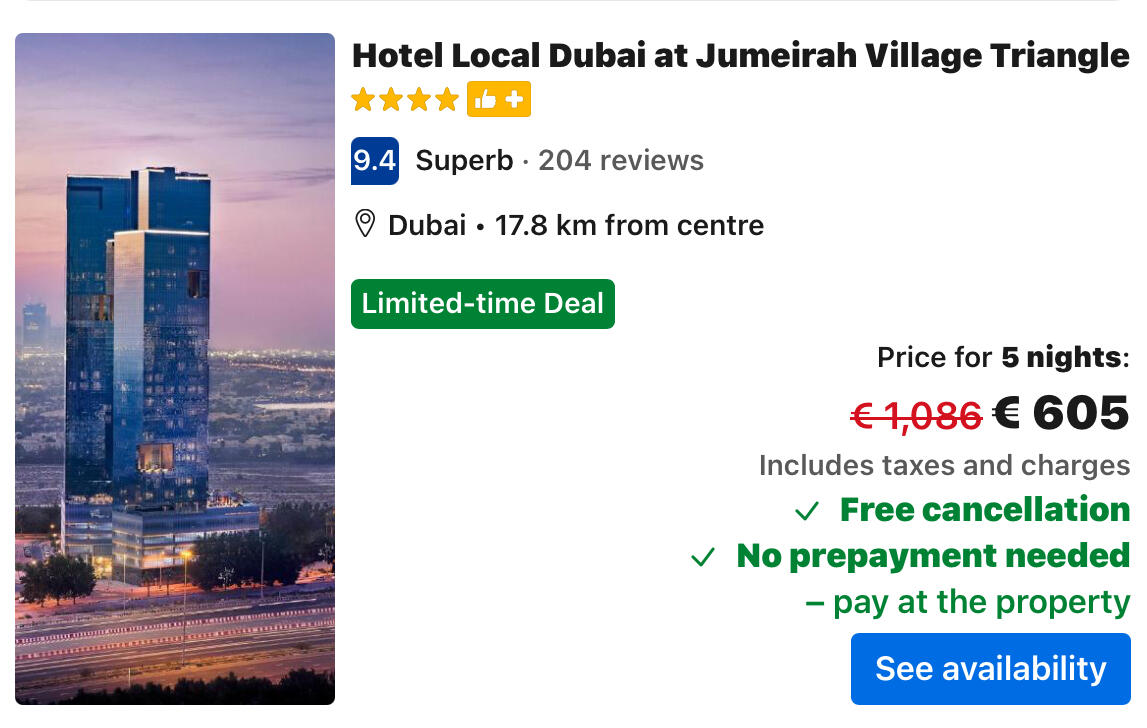Click the See availability button
Image resolution: width=1147 pixels, height=728 pixels.
(x=990, y=668)
